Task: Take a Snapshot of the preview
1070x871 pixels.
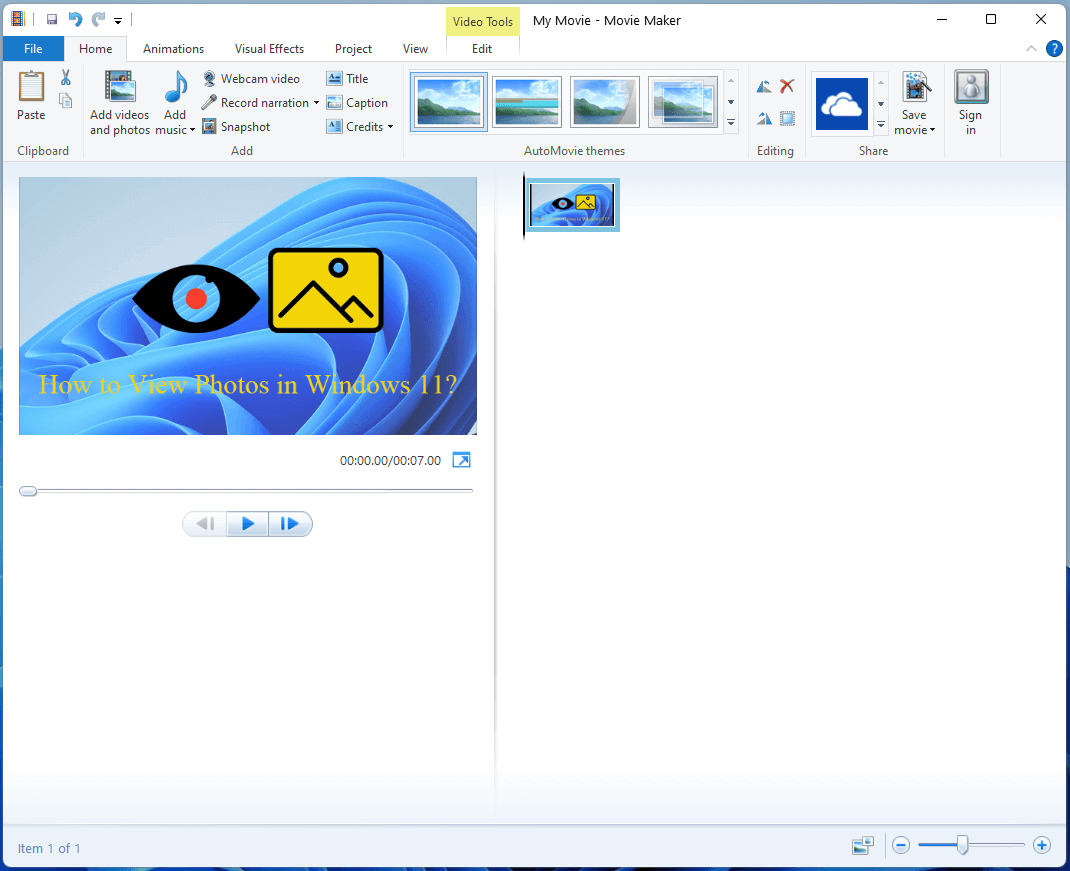Action: (236, 126)
